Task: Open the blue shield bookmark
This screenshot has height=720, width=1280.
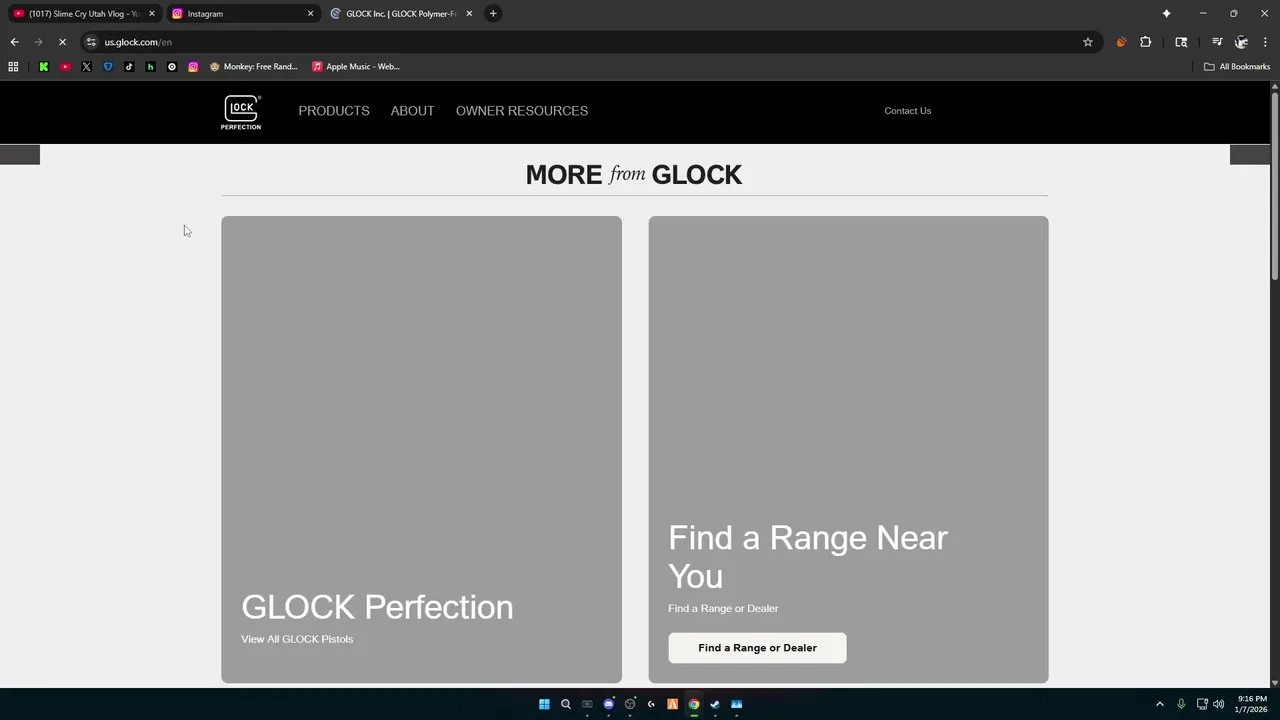Action: pyautogui.click(x=108, y=67)
